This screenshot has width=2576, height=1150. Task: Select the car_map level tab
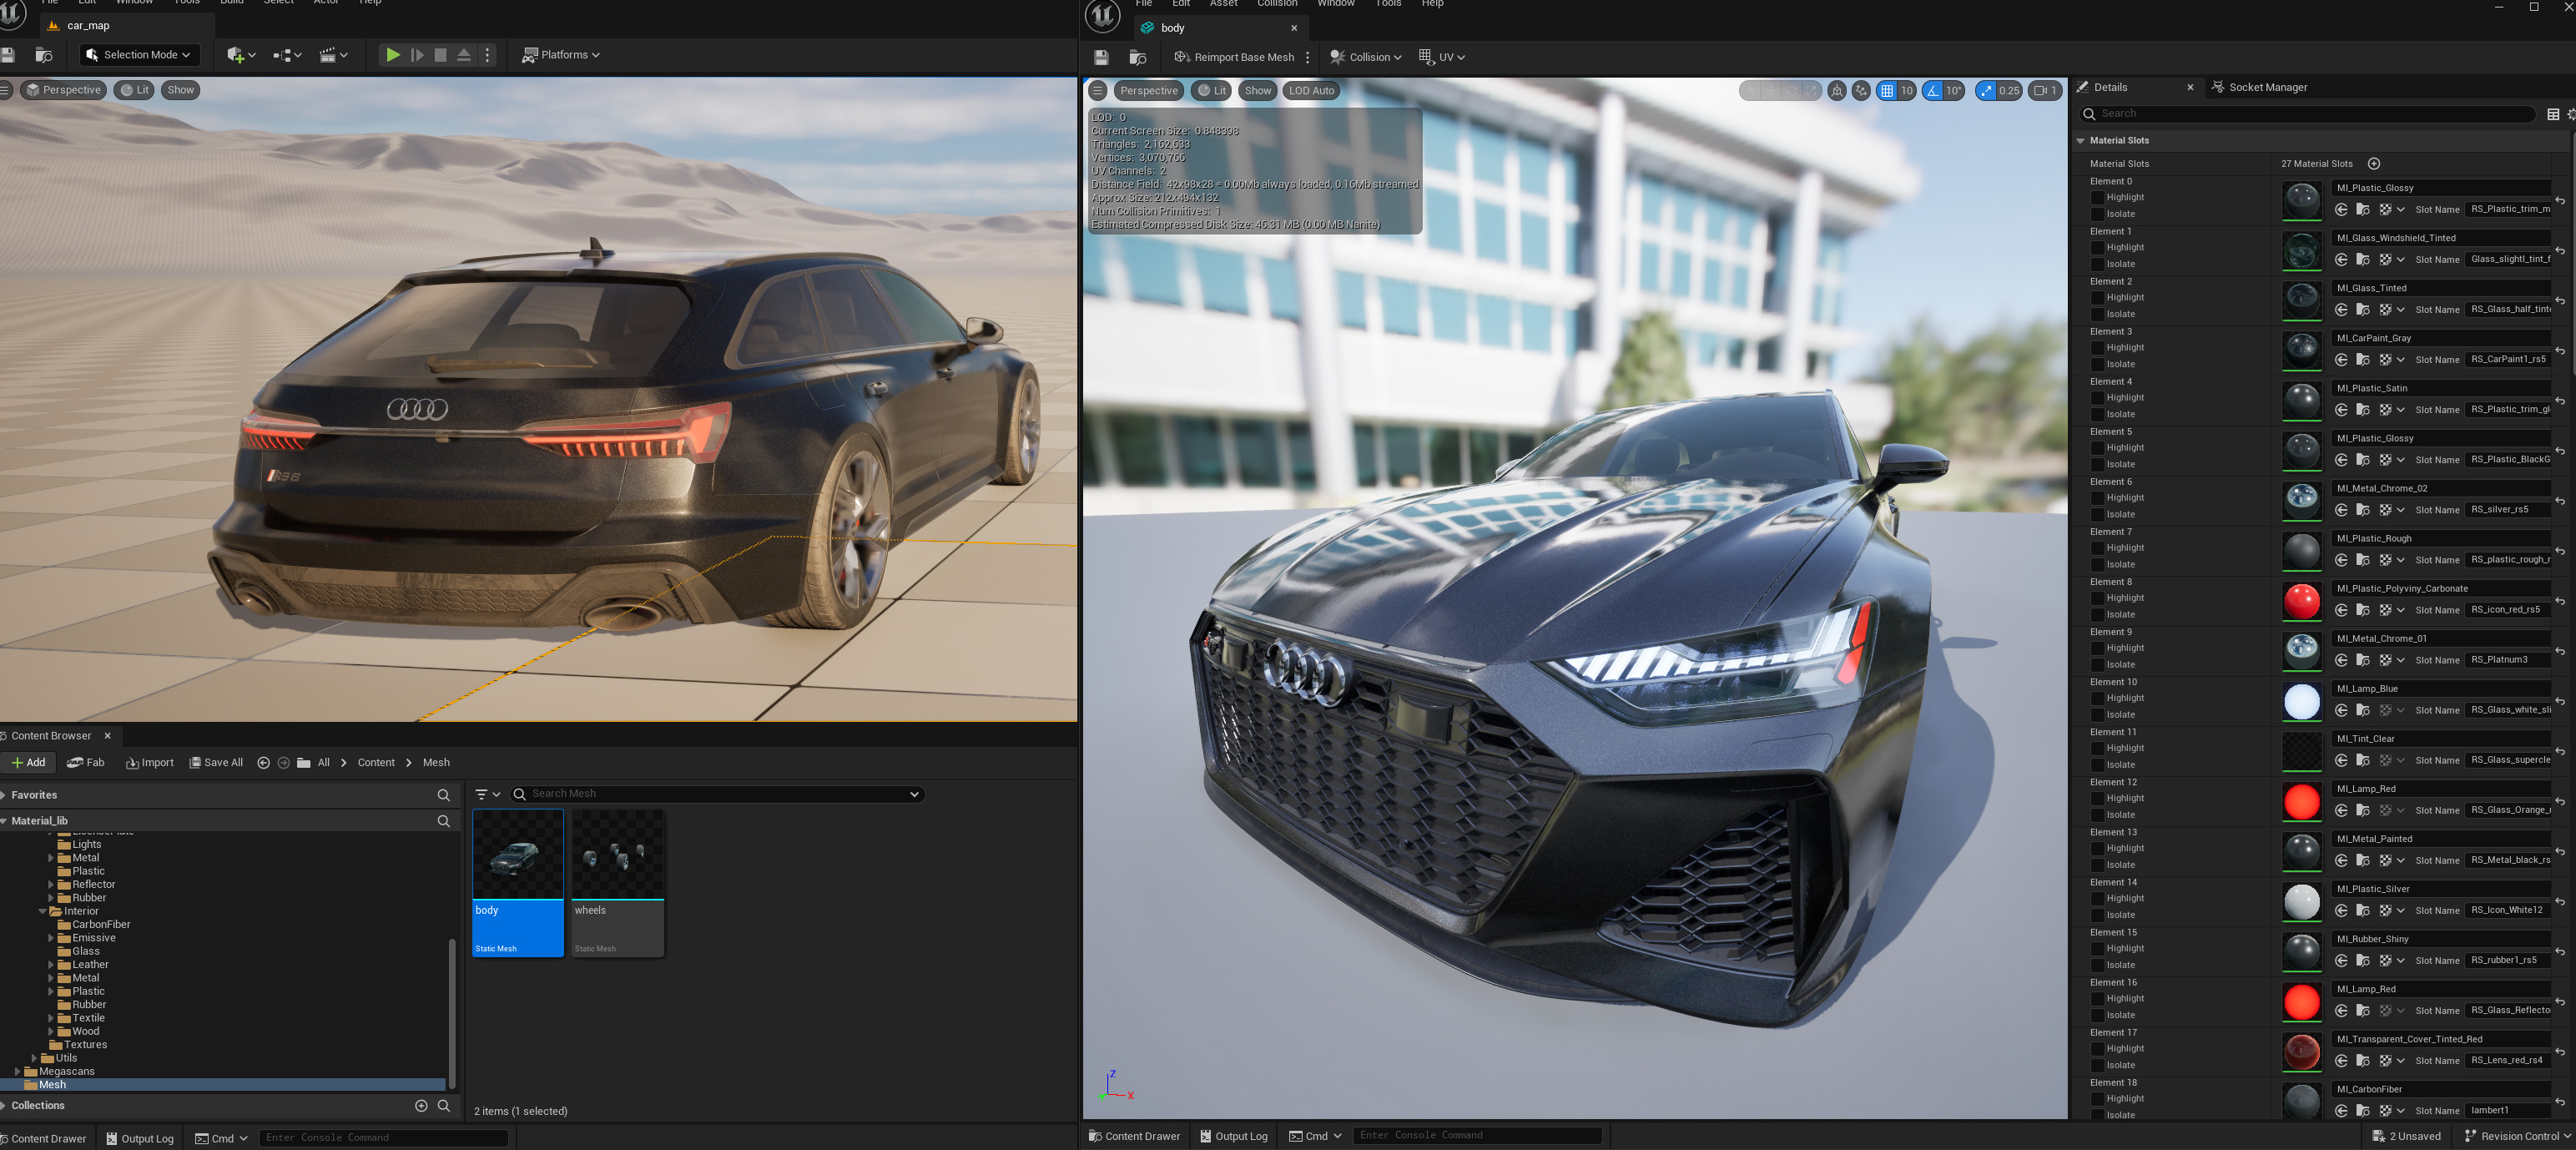(x=88, y=26)
